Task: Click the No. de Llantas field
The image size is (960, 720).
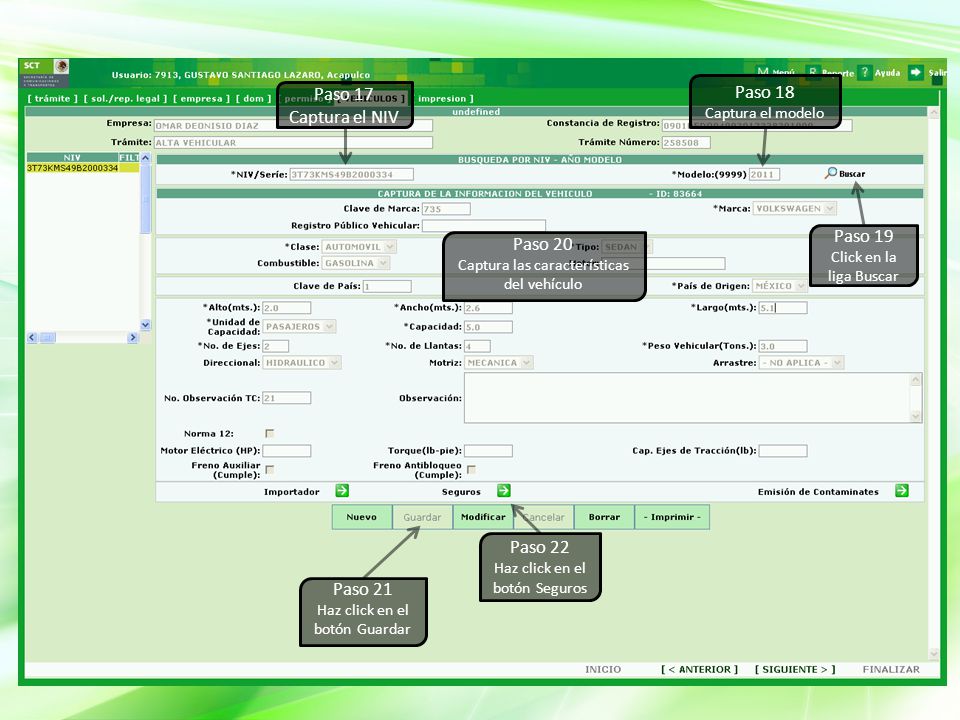Action: pyautogui.click(x=477, y=346)
